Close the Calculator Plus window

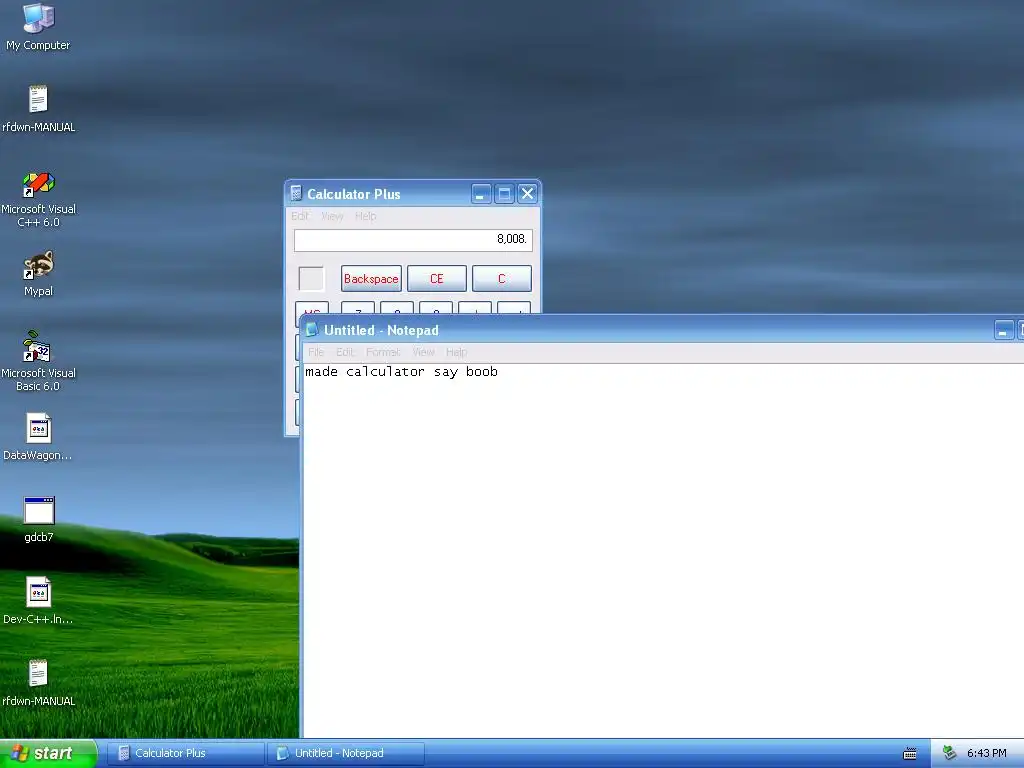(527, 194)
